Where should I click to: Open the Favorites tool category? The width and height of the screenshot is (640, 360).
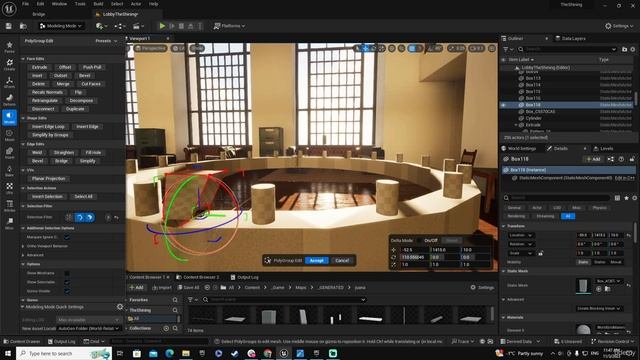(x=9, y=47)
